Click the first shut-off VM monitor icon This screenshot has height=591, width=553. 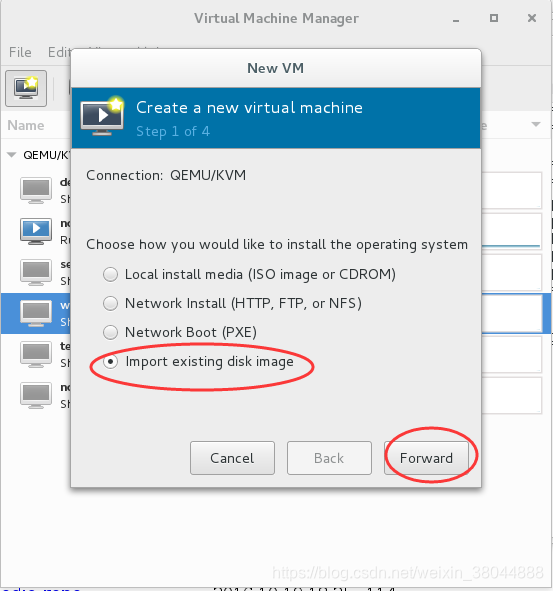pos(36,190)
